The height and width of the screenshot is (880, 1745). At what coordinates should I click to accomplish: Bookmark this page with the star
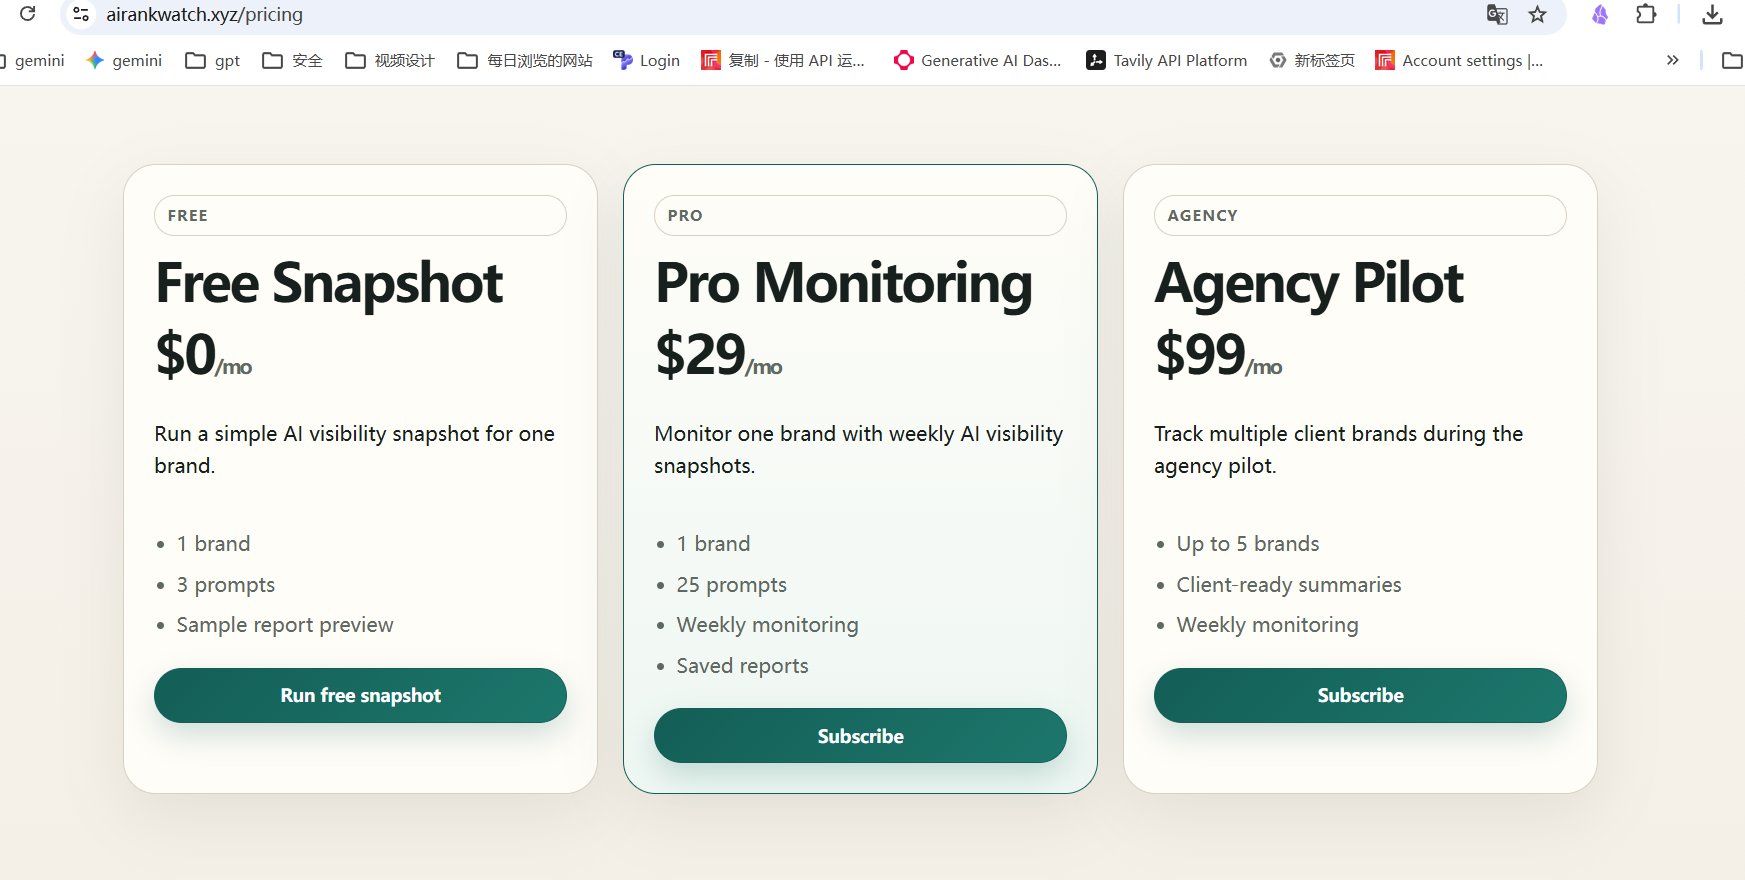coord(1538,14)
